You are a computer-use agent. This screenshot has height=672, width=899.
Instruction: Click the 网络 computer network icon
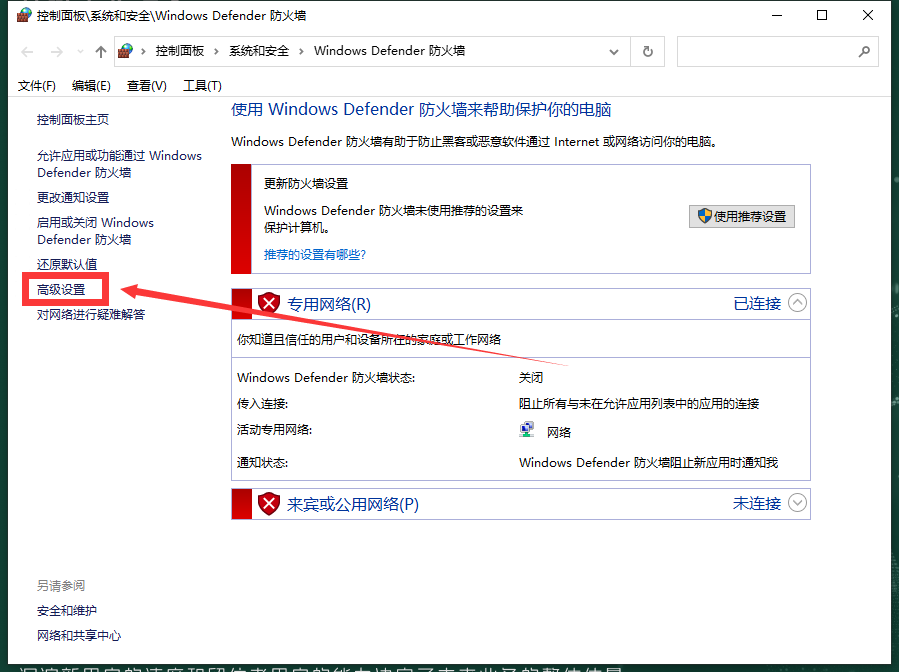[x=526, y=430]
